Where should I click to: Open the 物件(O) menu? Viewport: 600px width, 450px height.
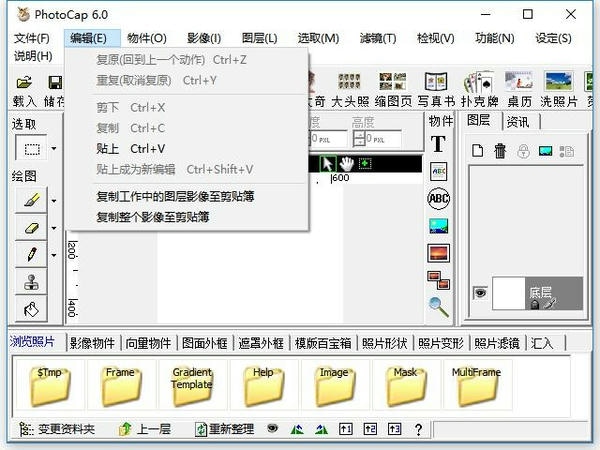147,38
